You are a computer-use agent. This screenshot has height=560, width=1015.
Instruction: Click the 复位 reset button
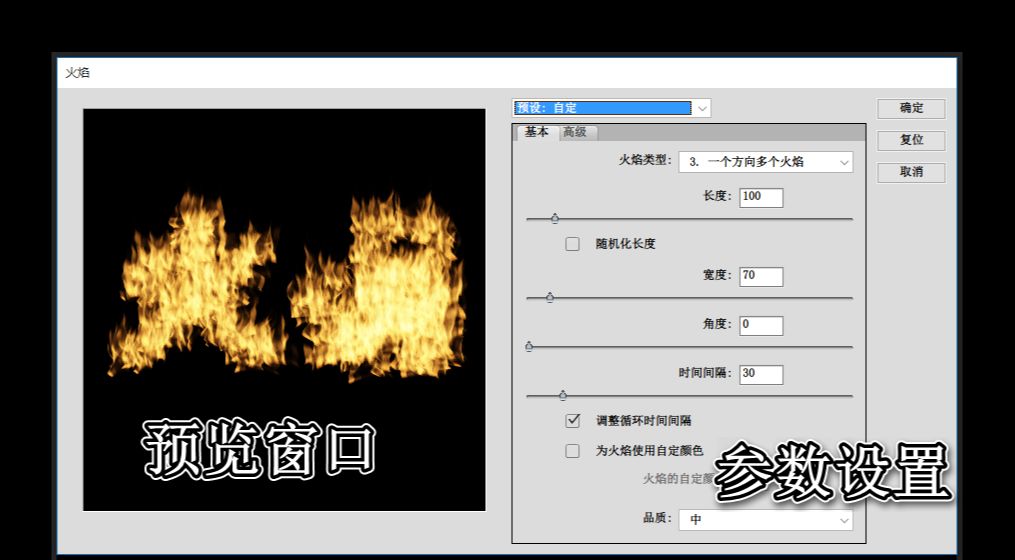click(911, 140)
